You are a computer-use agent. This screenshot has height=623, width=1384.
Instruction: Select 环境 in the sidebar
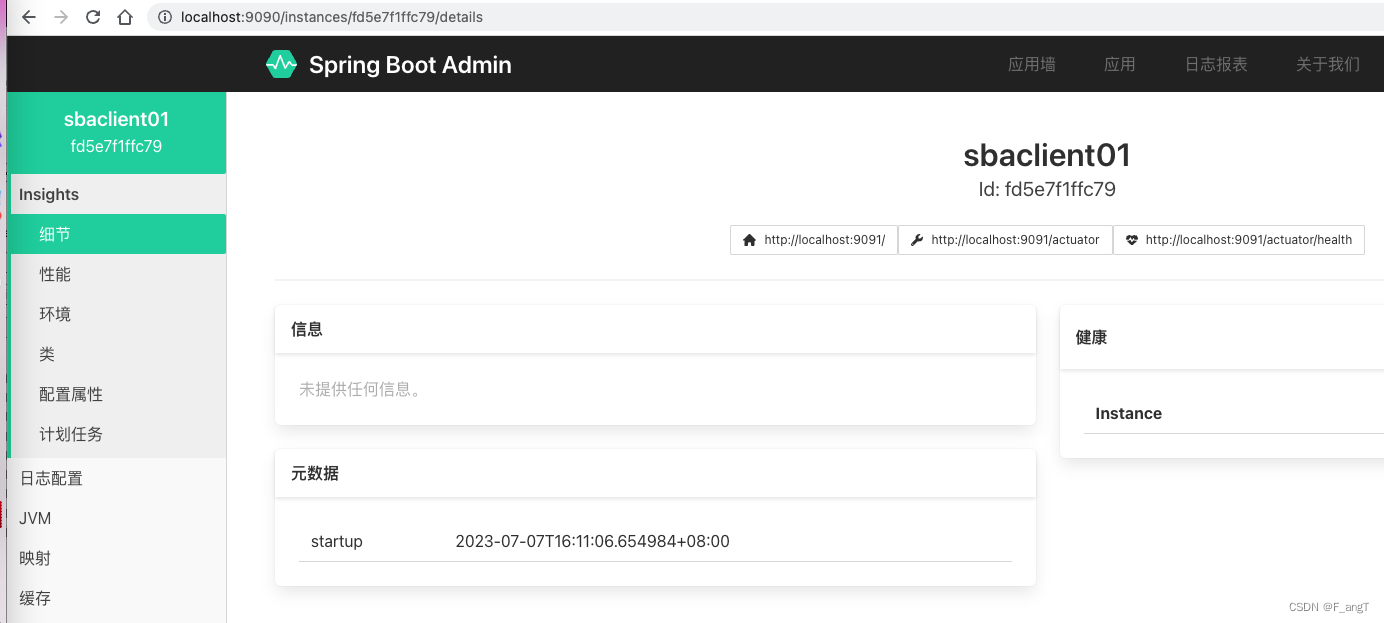coord(117,314)
